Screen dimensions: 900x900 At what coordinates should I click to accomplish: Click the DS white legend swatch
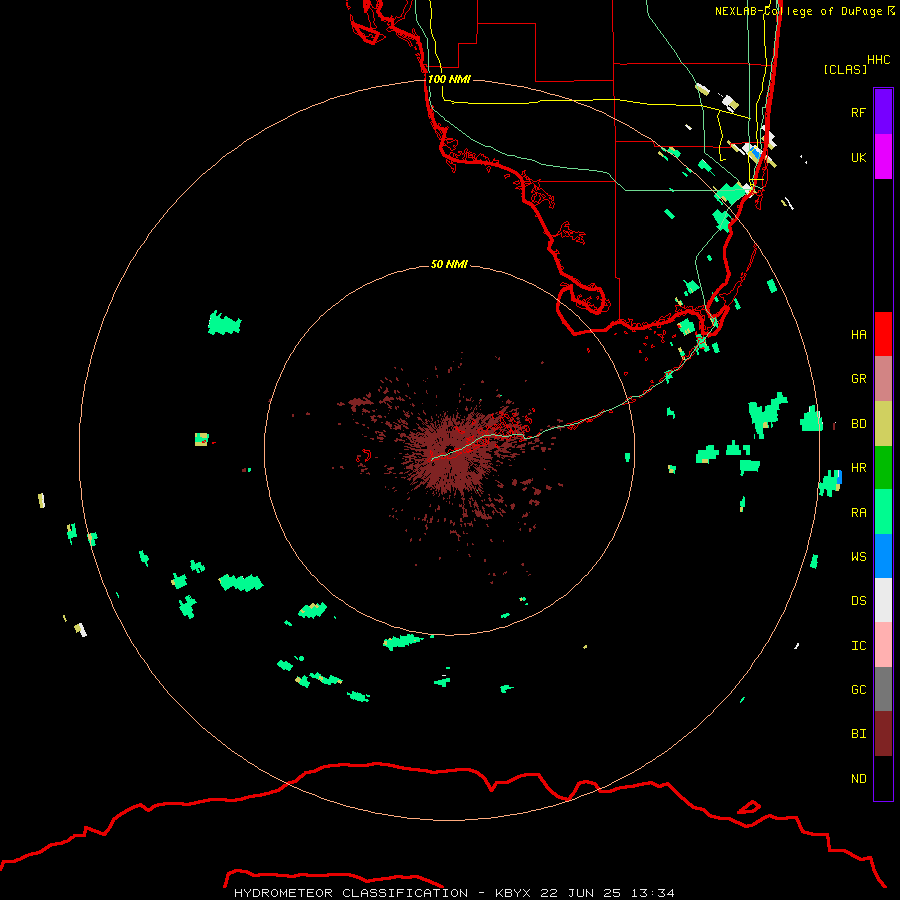coord(883,600)
